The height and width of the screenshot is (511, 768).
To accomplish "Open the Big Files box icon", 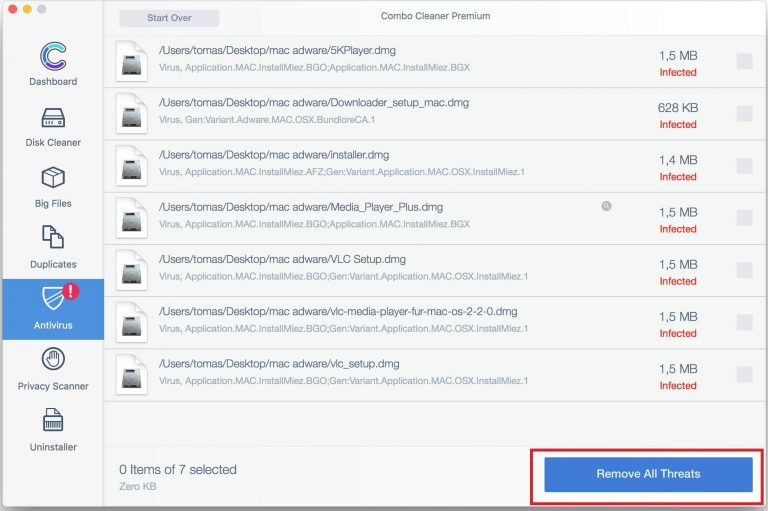I will point(53,177).
